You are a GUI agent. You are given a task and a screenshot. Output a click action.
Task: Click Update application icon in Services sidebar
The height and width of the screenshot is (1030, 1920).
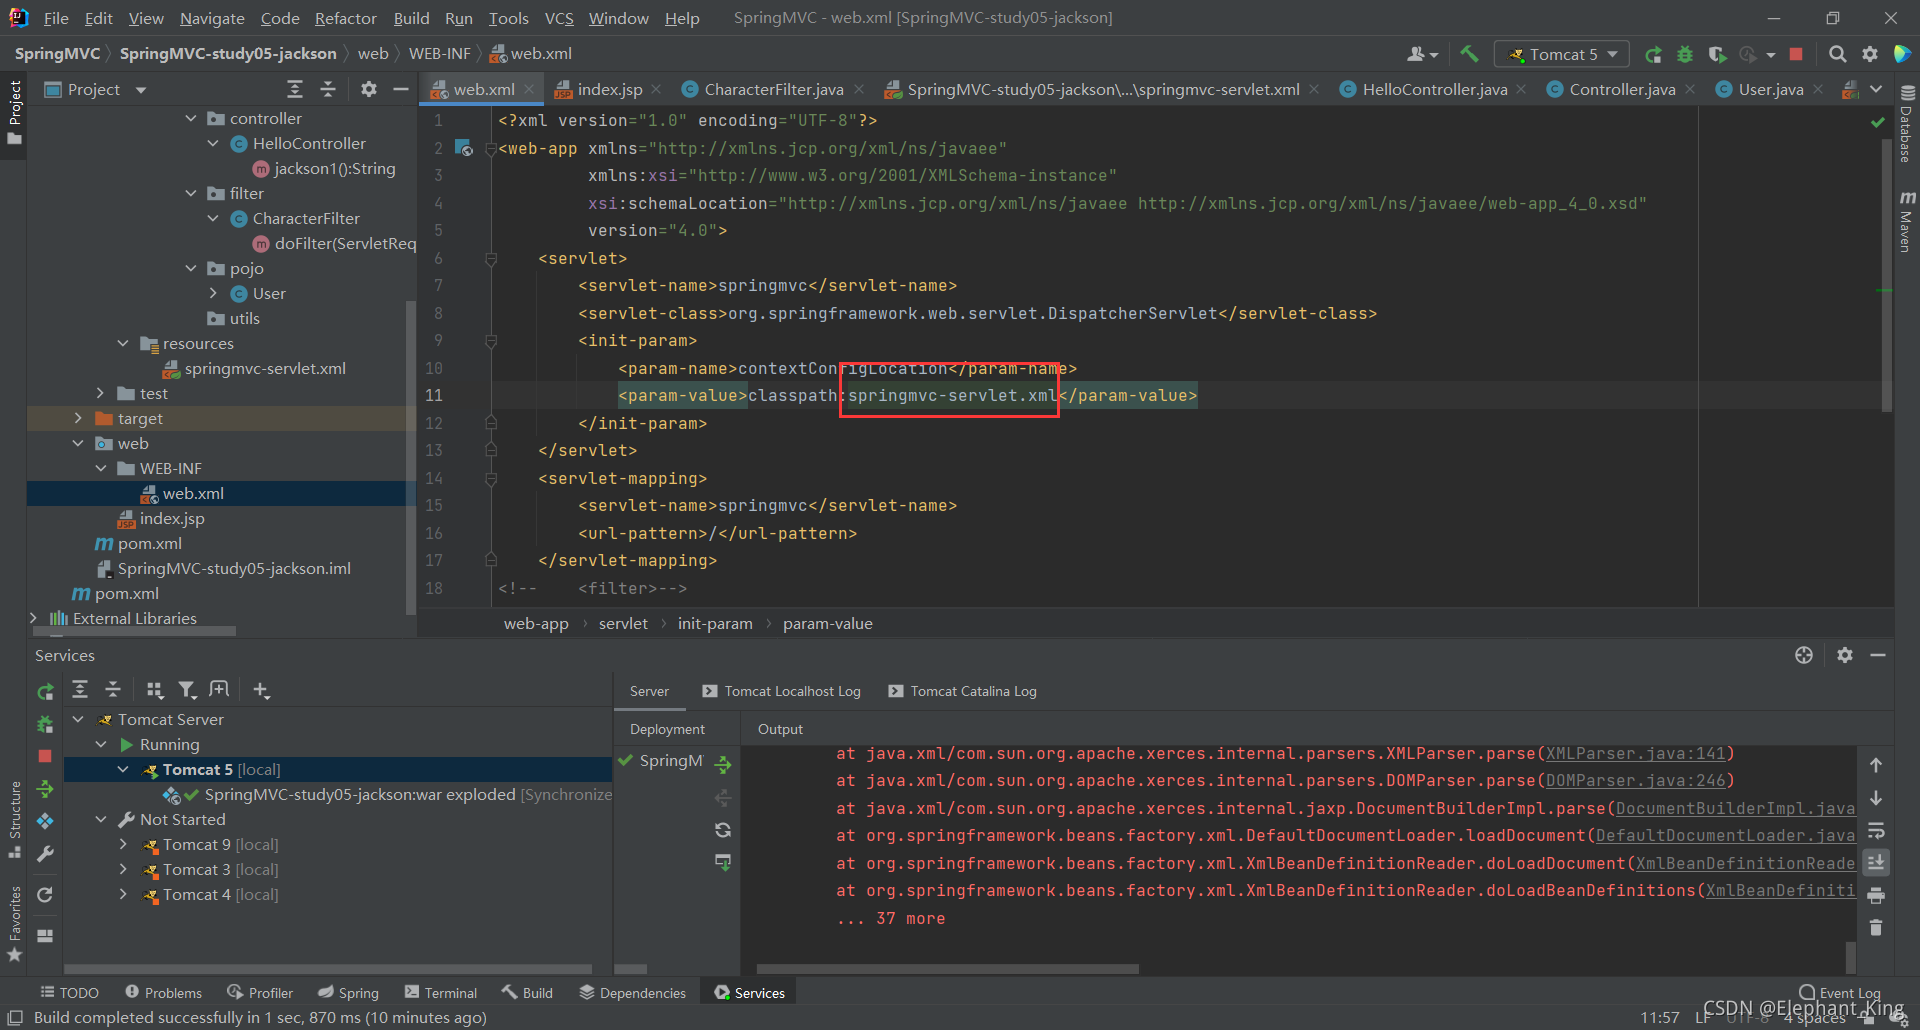tap(45, 895)
